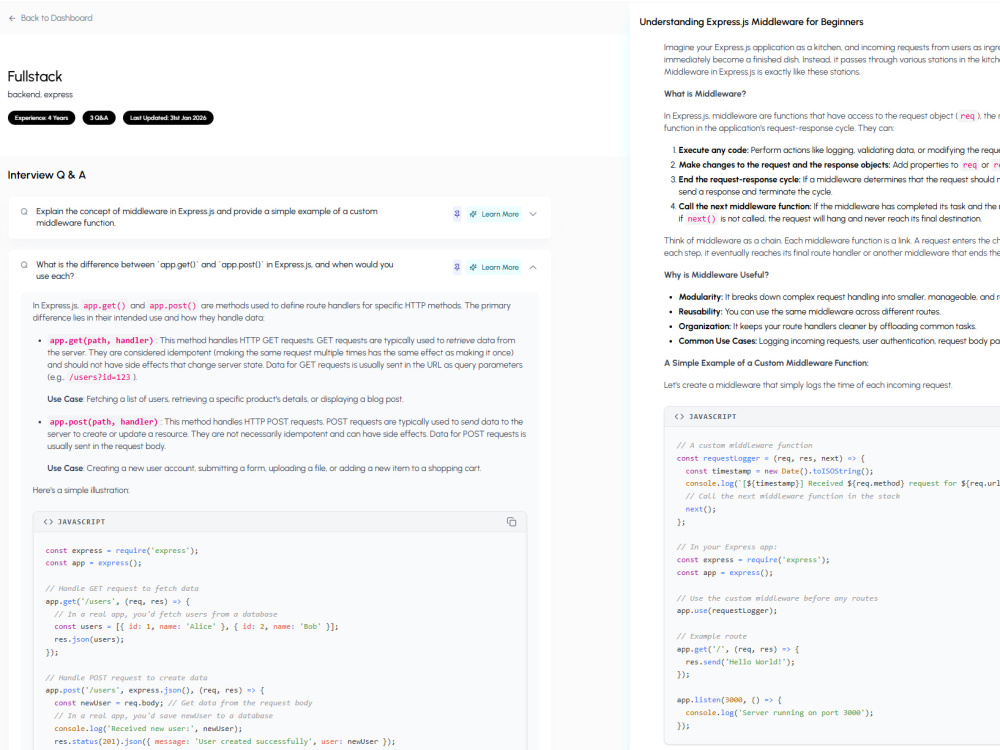
Task: Click the code brackets icon in the right panel code header
Action: [x=679, y=416]
